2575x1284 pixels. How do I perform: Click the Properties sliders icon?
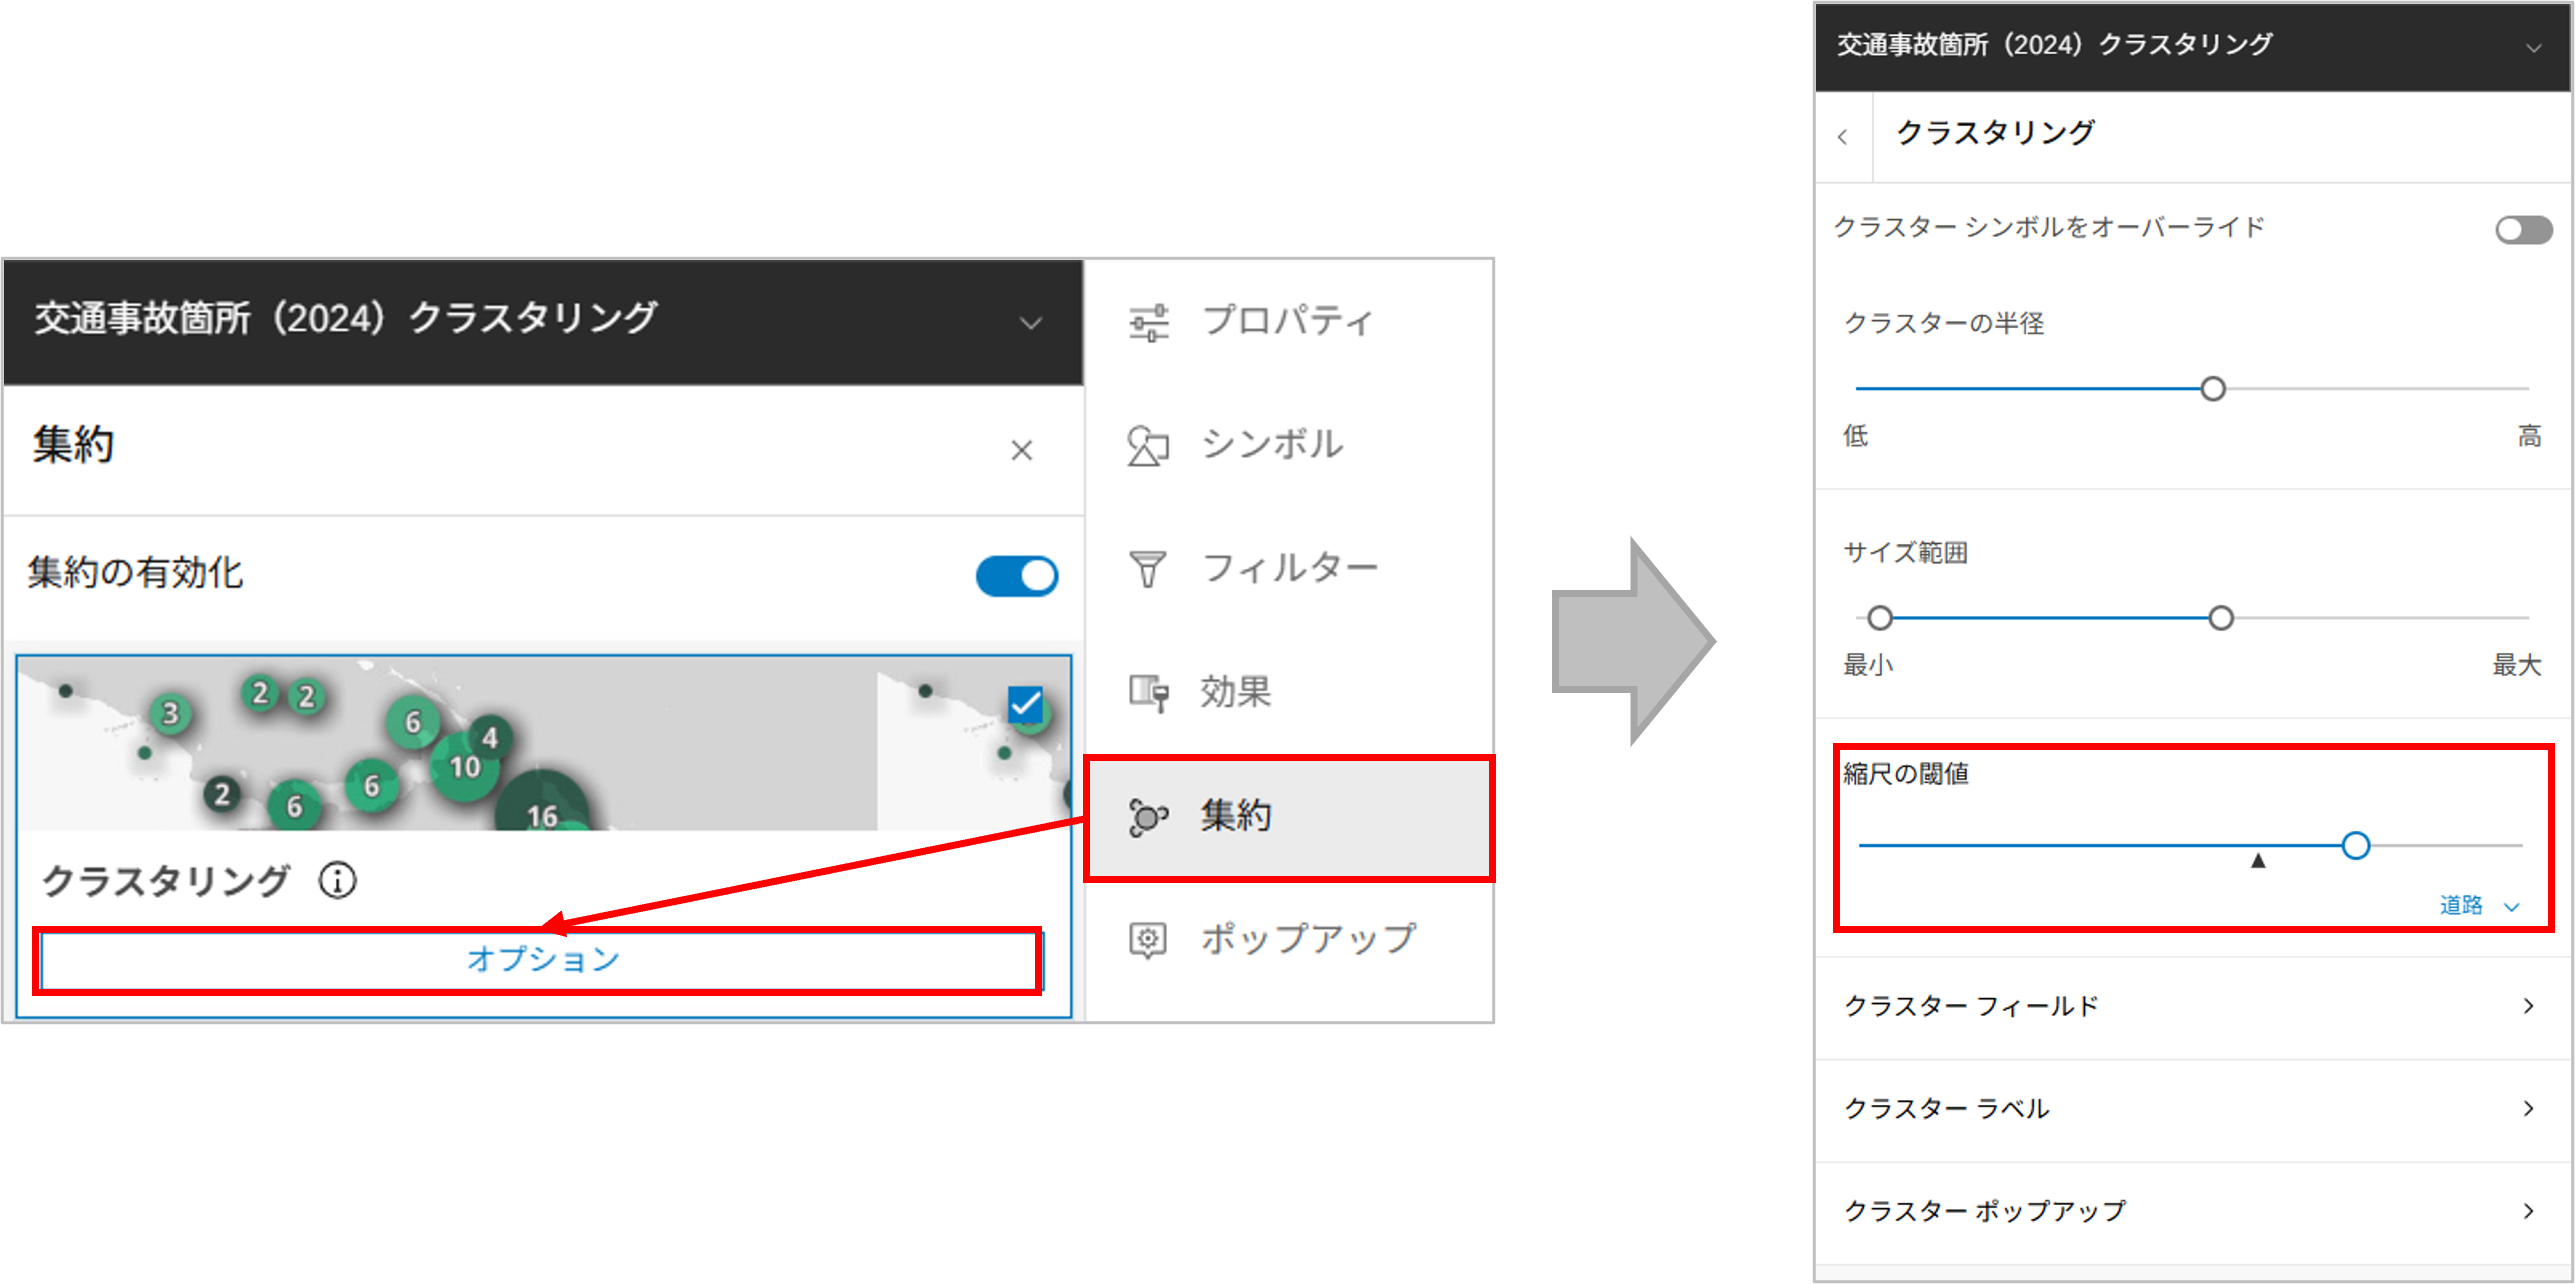tap(1148, 322)
